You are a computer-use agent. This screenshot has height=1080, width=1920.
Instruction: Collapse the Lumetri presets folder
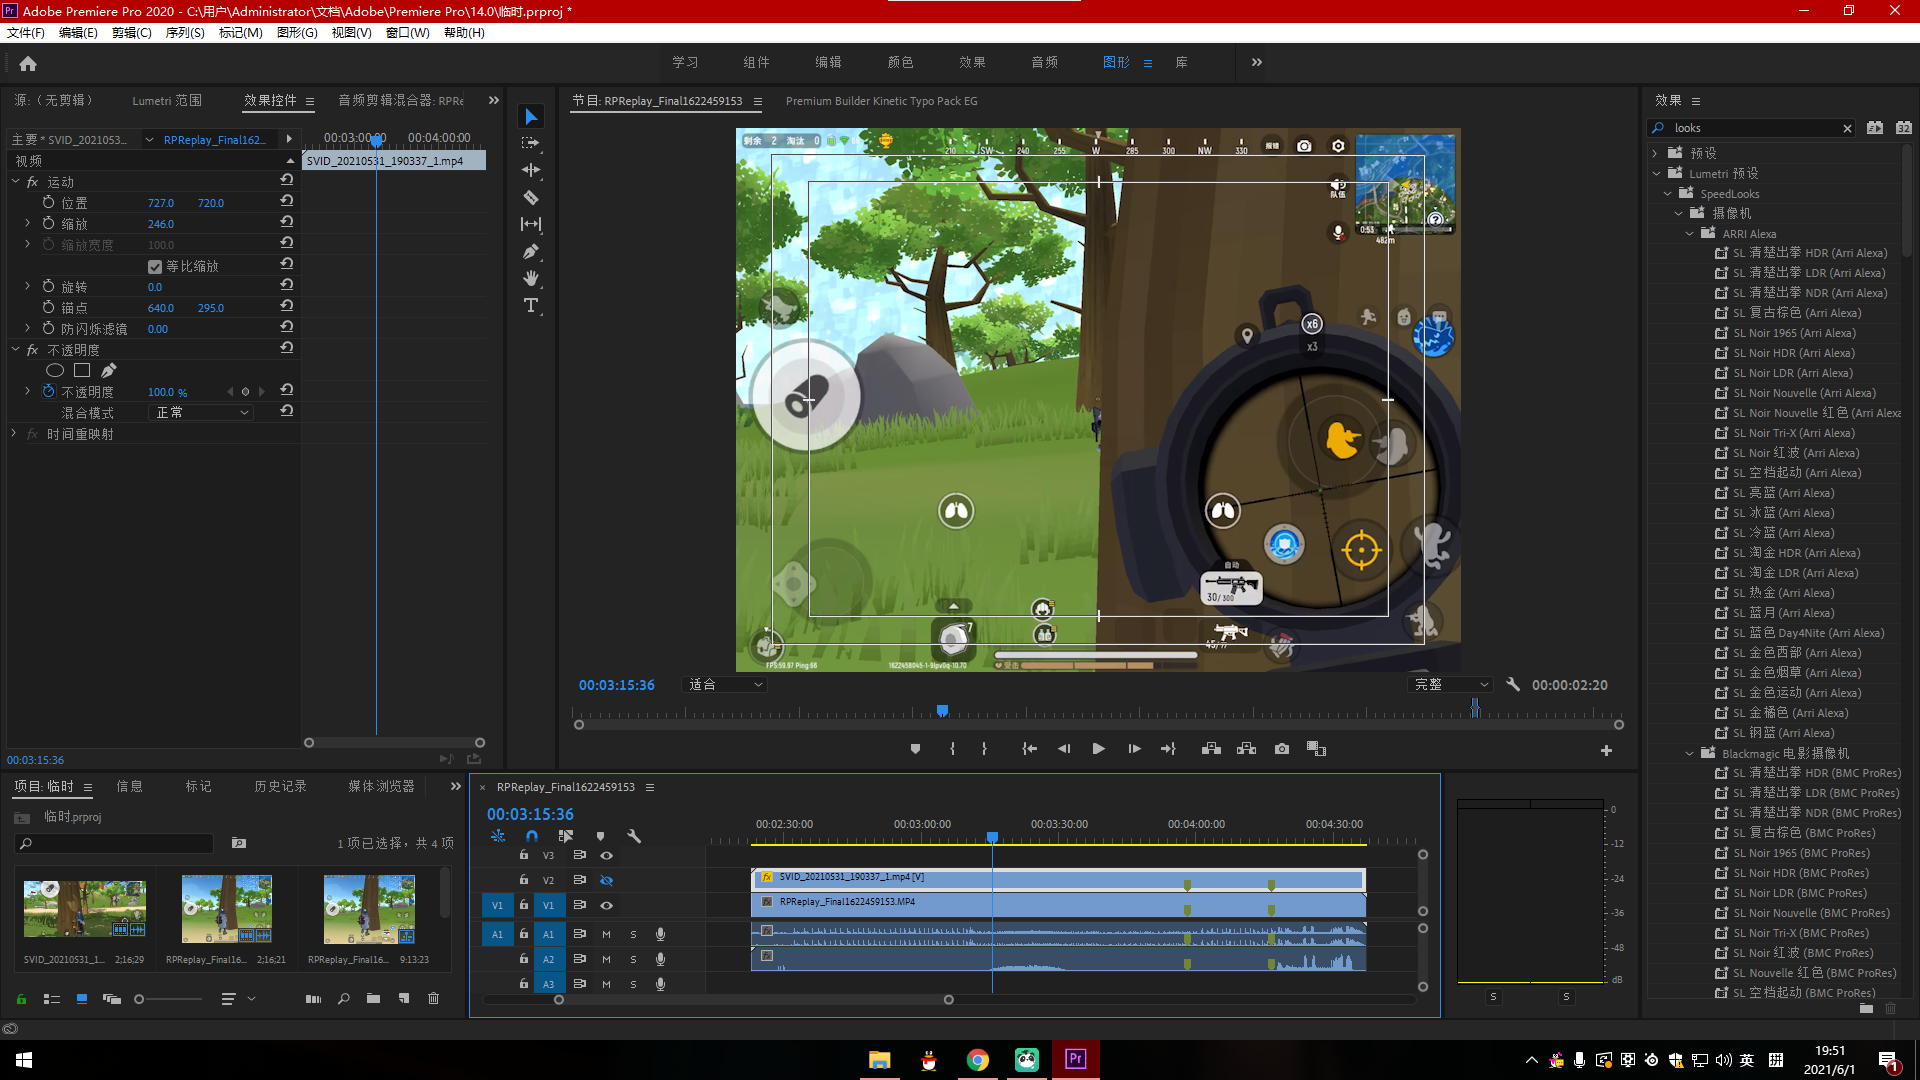(1657, 174)
